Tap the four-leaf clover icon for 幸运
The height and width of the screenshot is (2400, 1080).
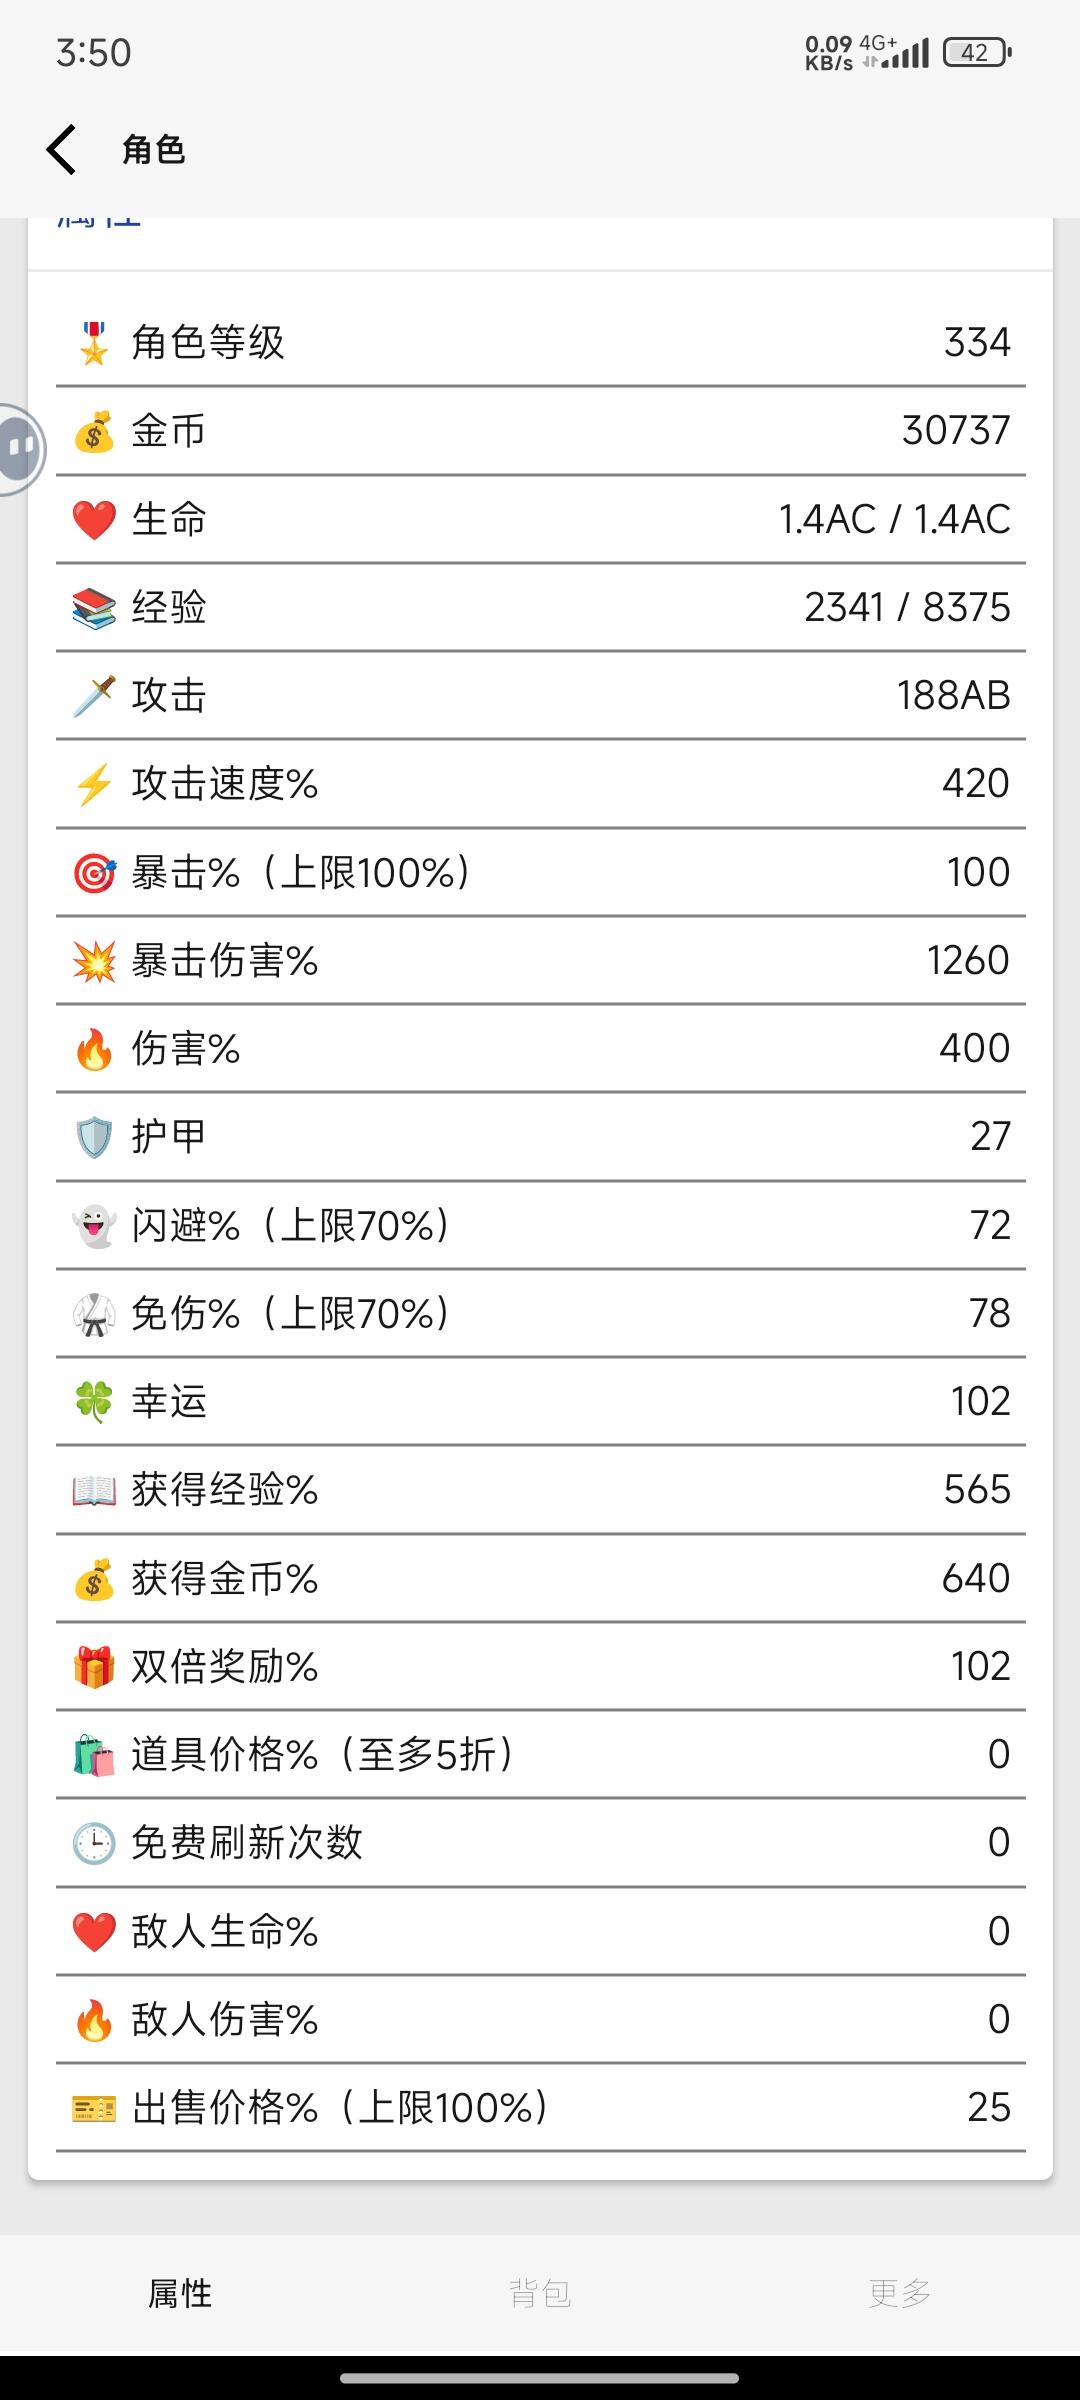(x=94, y=1401)
